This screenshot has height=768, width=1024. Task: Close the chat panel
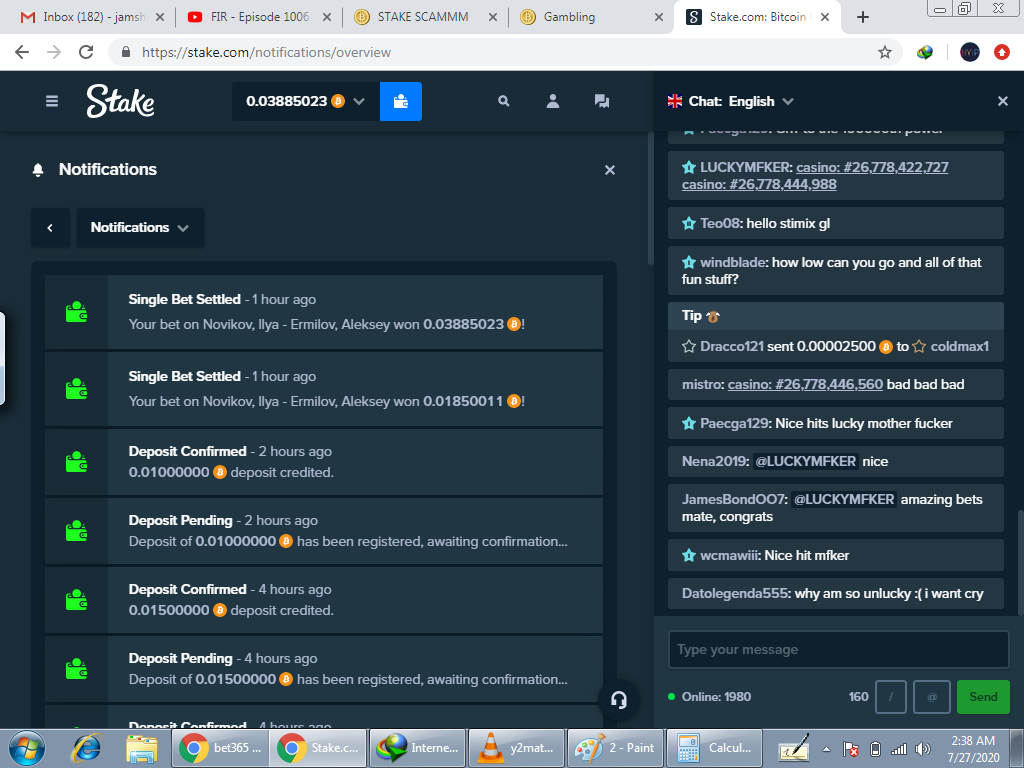[1002, 101]
